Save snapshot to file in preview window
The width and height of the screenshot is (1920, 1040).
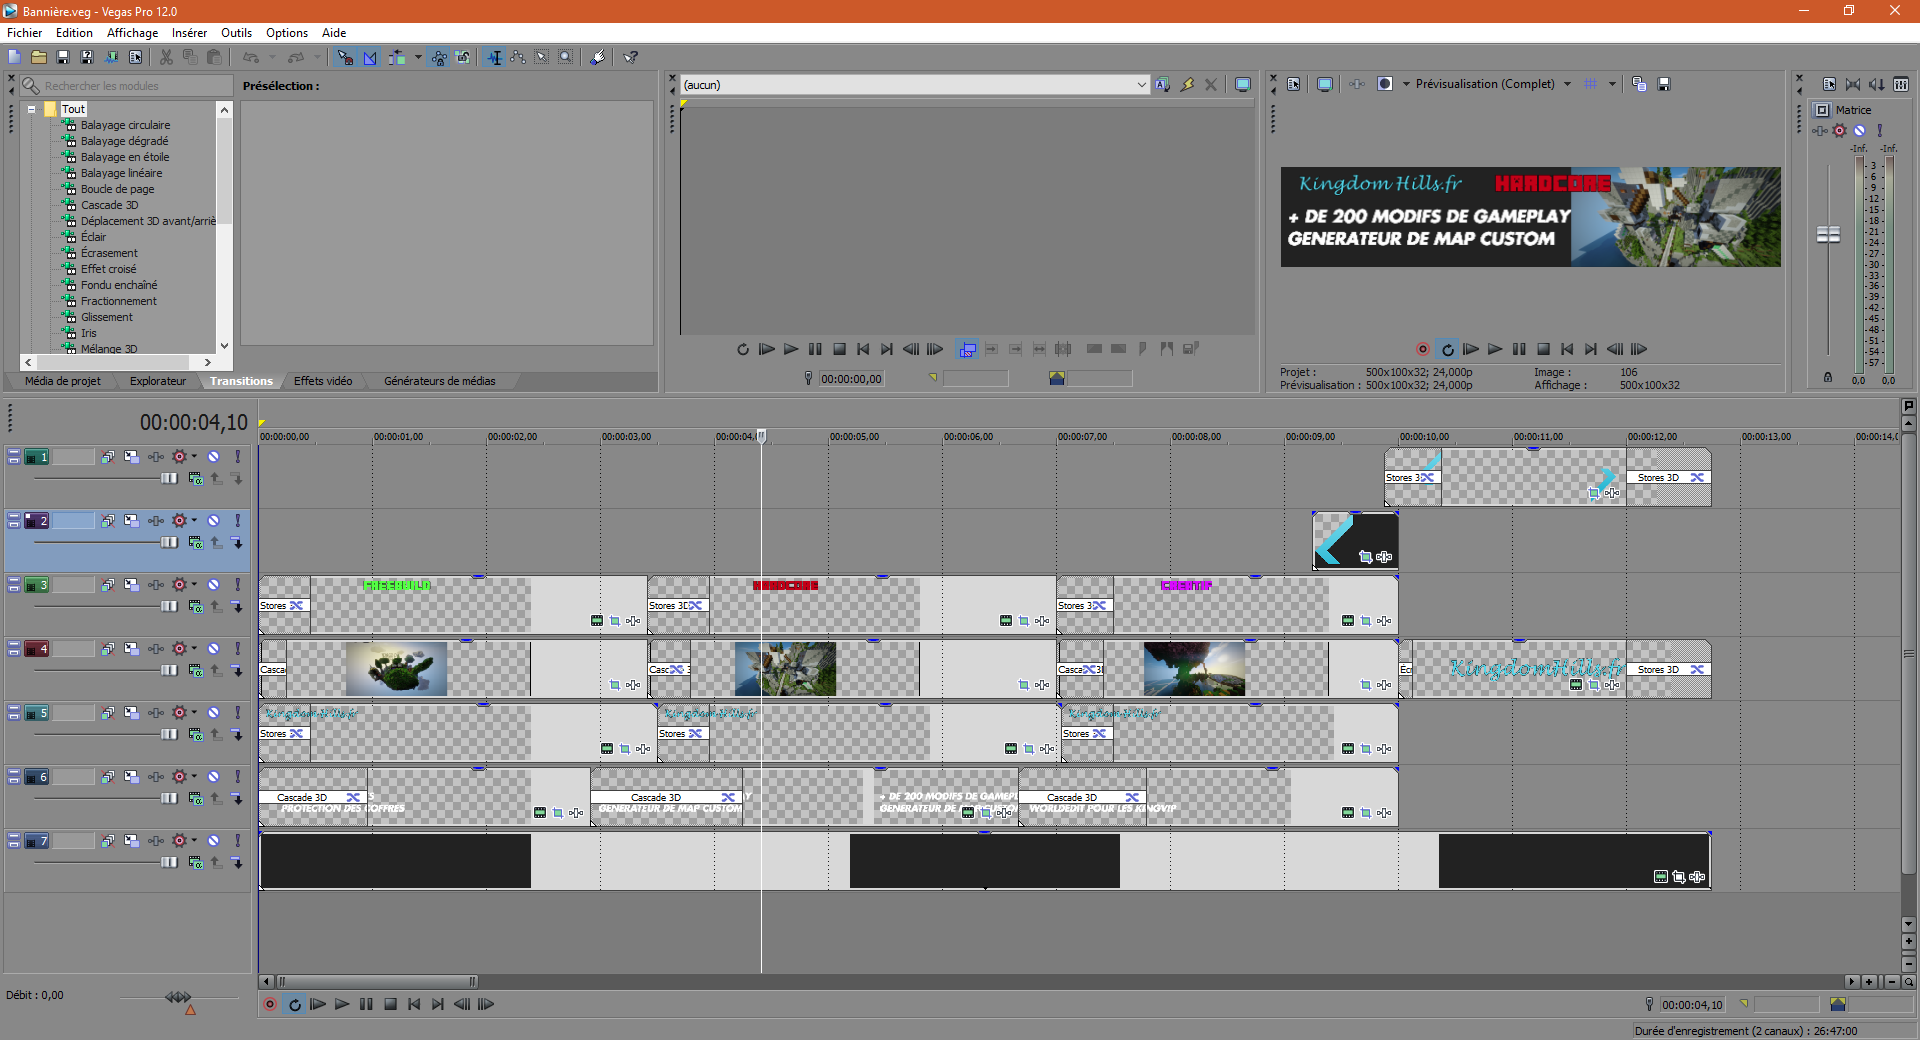pyautogui.click(x=1664, y=85)
